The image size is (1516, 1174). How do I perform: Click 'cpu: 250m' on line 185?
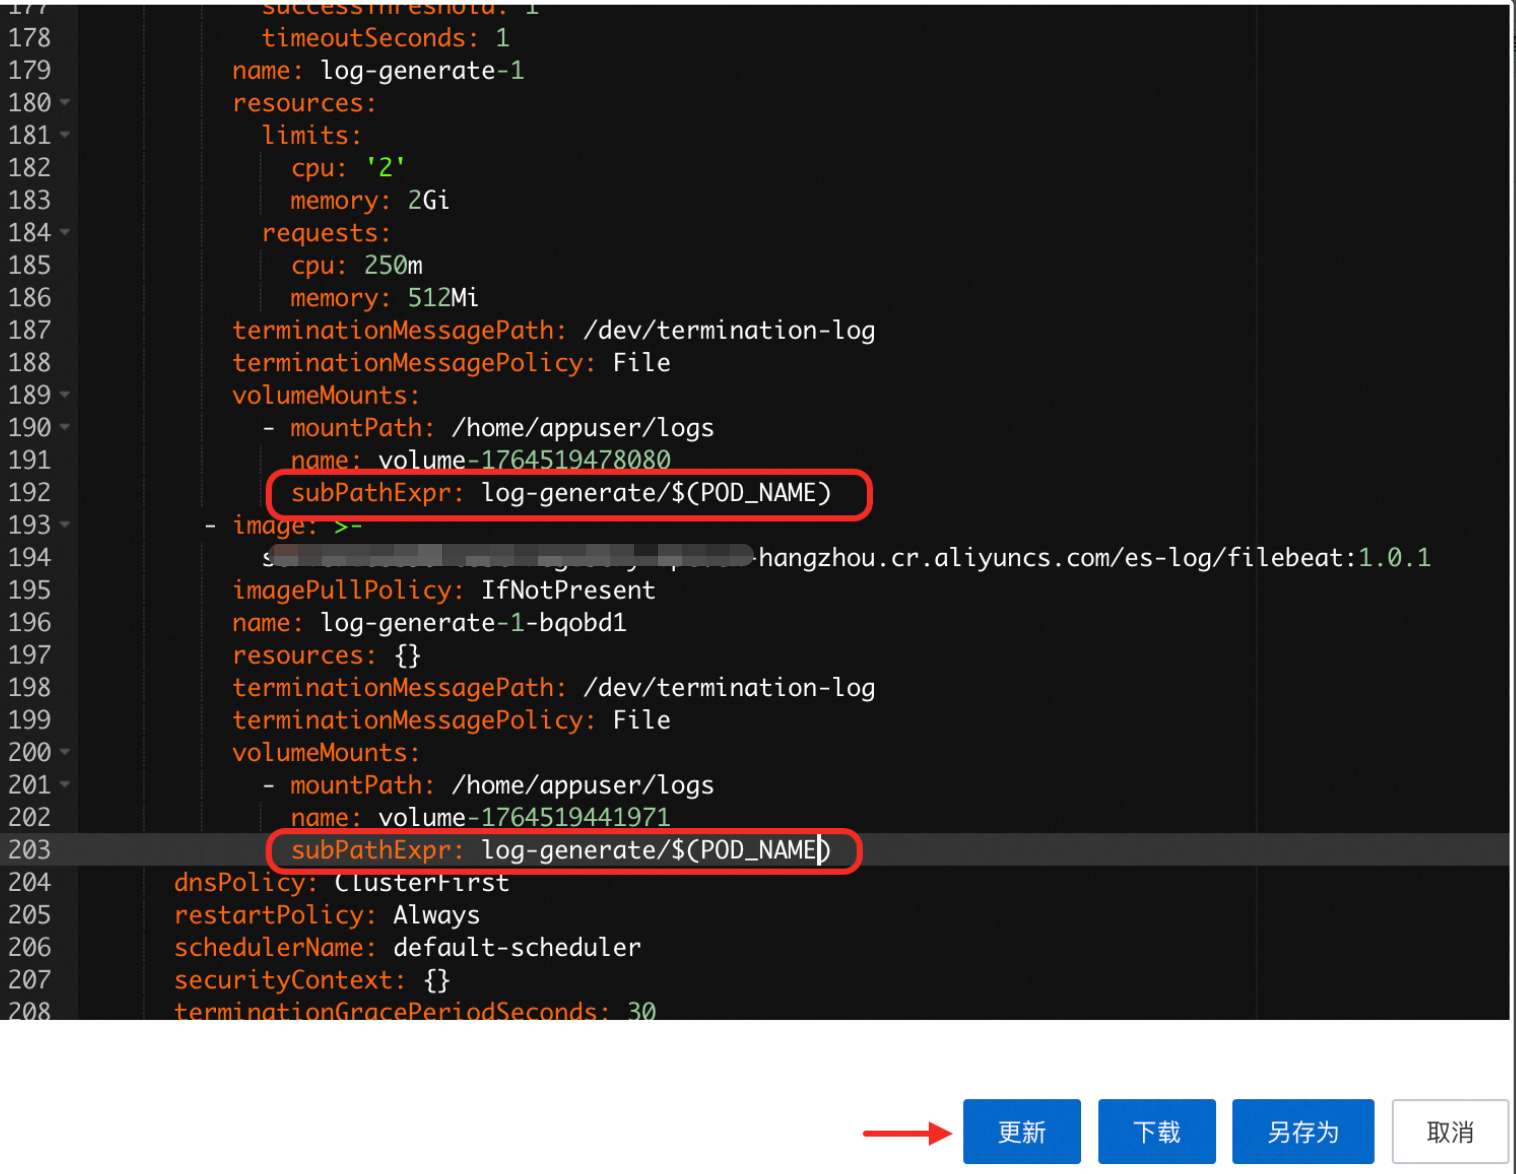pyautogui.click(x=357, y=265)
